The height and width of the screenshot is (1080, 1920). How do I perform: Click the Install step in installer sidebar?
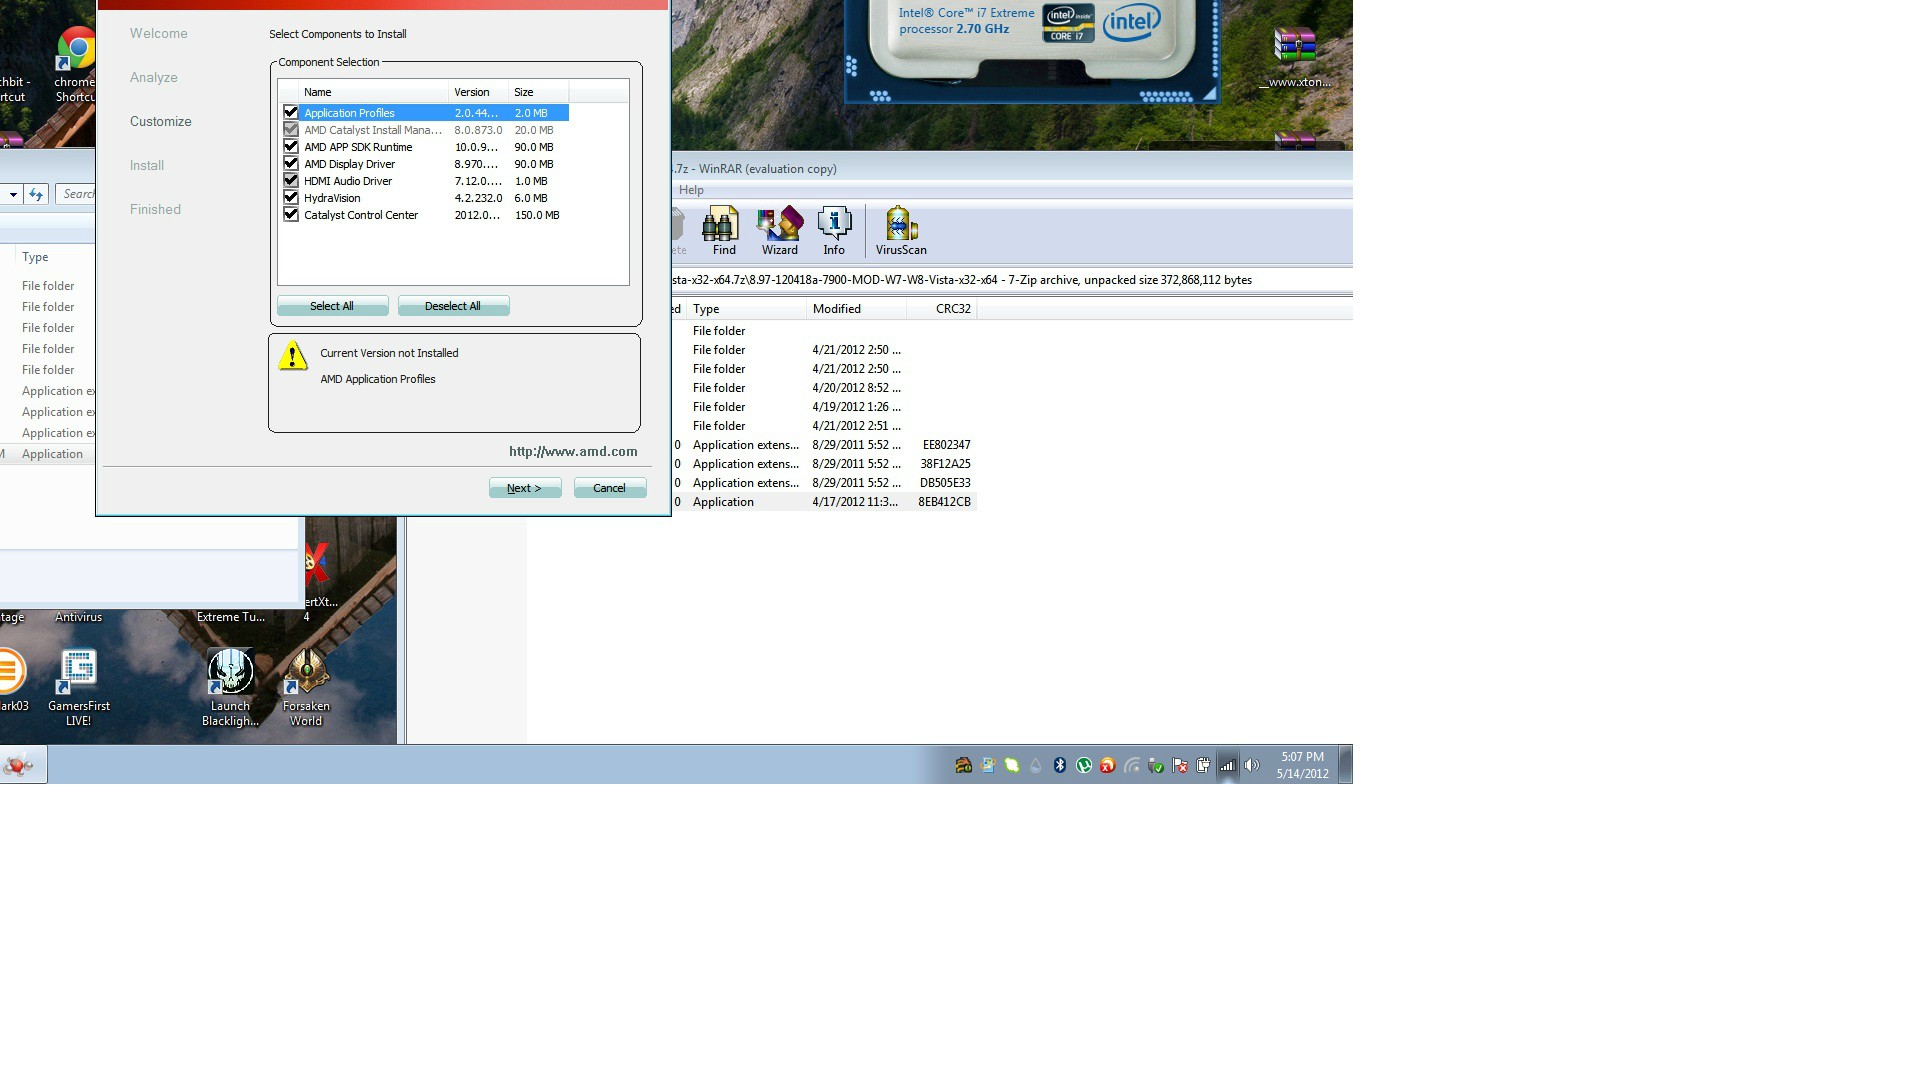(146, 165)
